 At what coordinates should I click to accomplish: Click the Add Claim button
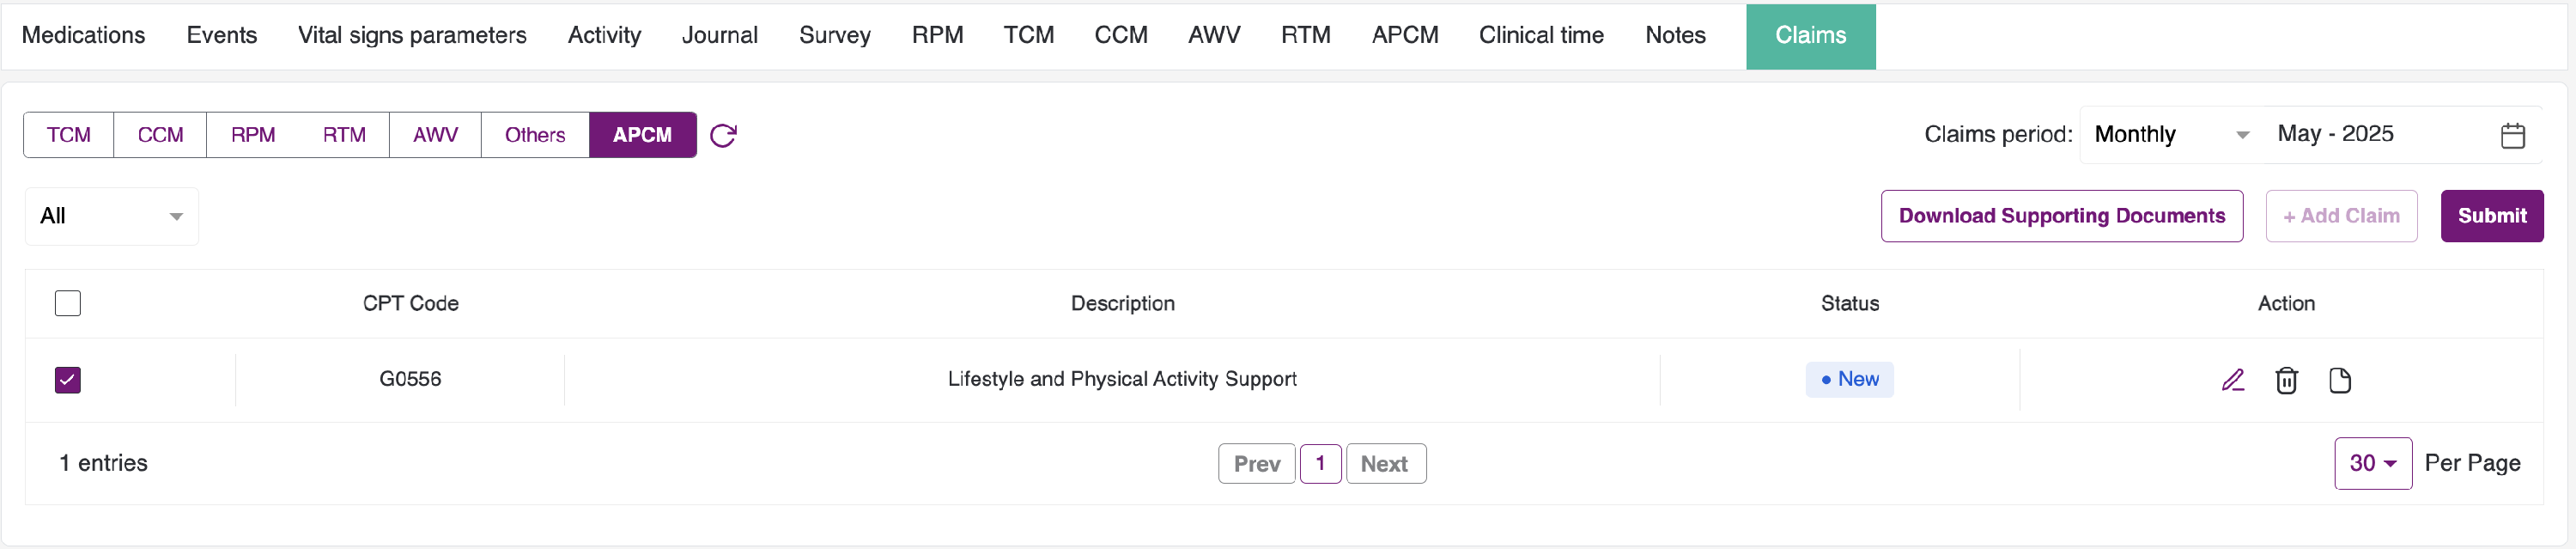[2340, 216]
